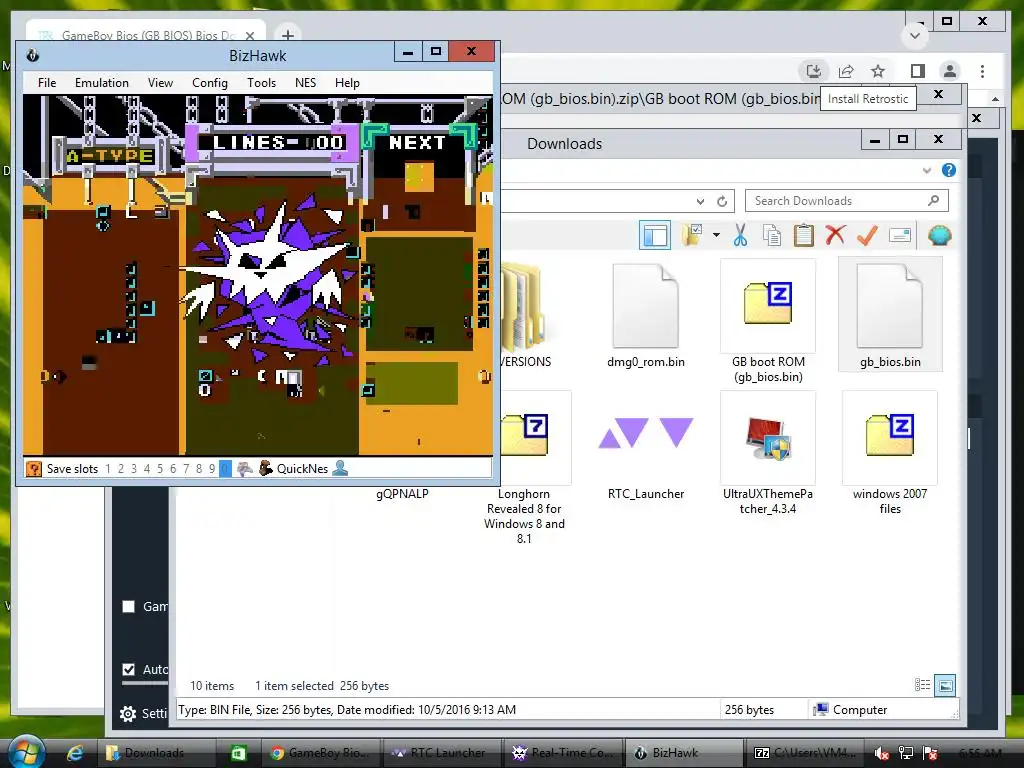Screen dimensions: 1024x768
Task: Click the Search Downloads field
Action: point(846,201)
